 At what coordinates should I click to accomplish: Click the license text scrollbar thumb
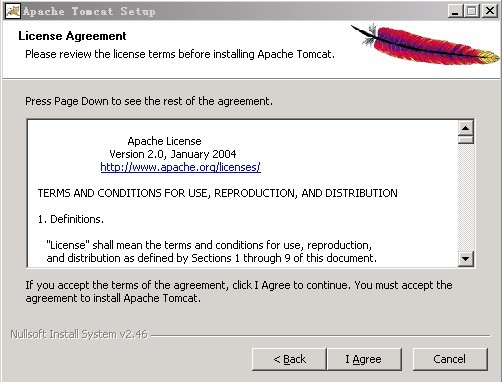click(466, 139)
